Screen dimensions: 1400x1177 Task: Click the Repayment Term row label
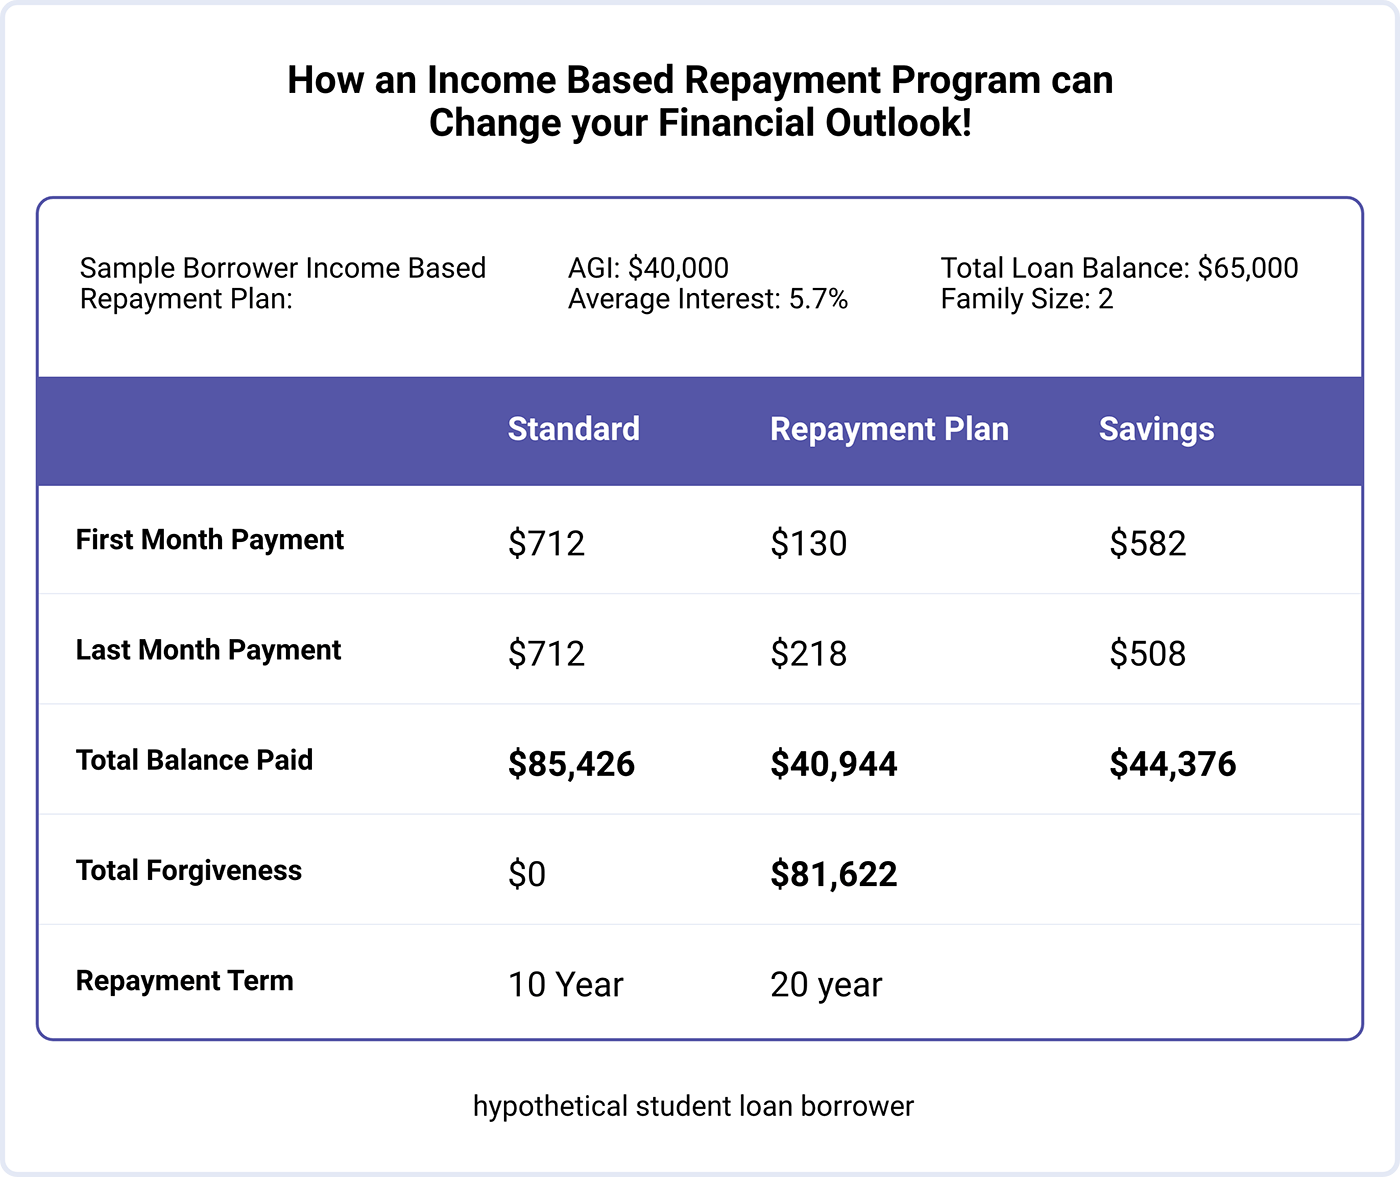click(185, 981)
